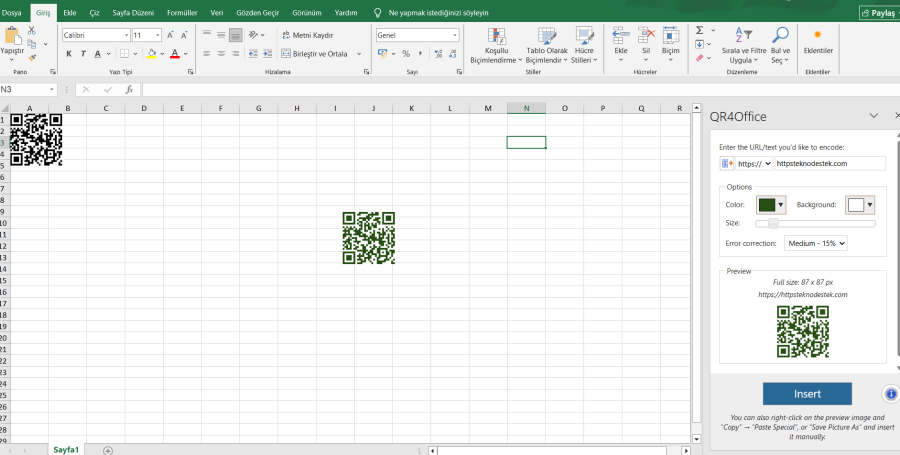This screenshot has width=900, height=455.
Task: Open Bul ve Seç button
Action: [x=780, y=45]
